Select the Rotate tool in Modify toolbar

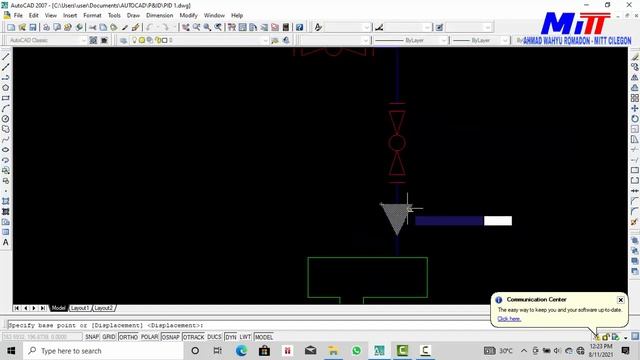coord(634,119)
